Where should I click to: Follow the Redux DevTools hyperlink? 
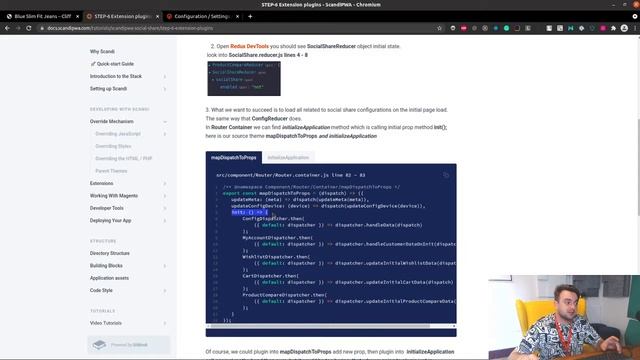coord(249,46)
